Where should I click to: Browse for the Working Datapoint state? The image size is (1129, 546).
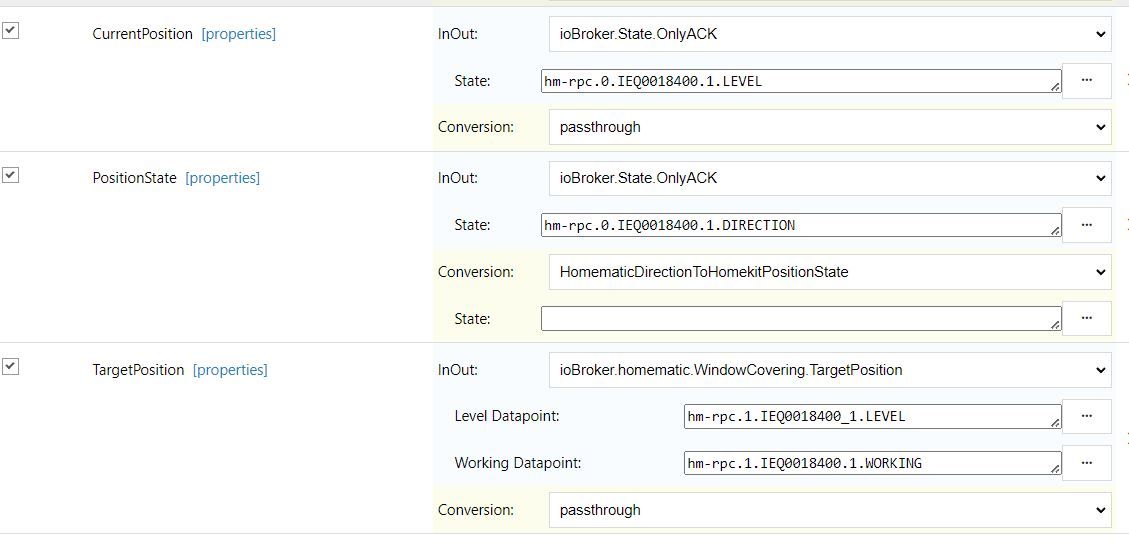tap(1087, 462)
